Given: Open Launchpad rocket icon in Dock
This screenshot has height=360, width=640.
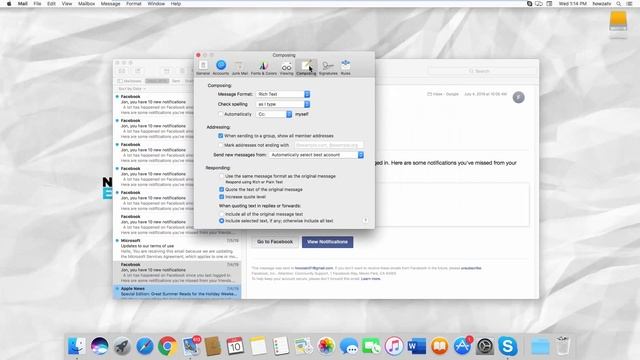Looking at the screenshot, I should [122, 346].
